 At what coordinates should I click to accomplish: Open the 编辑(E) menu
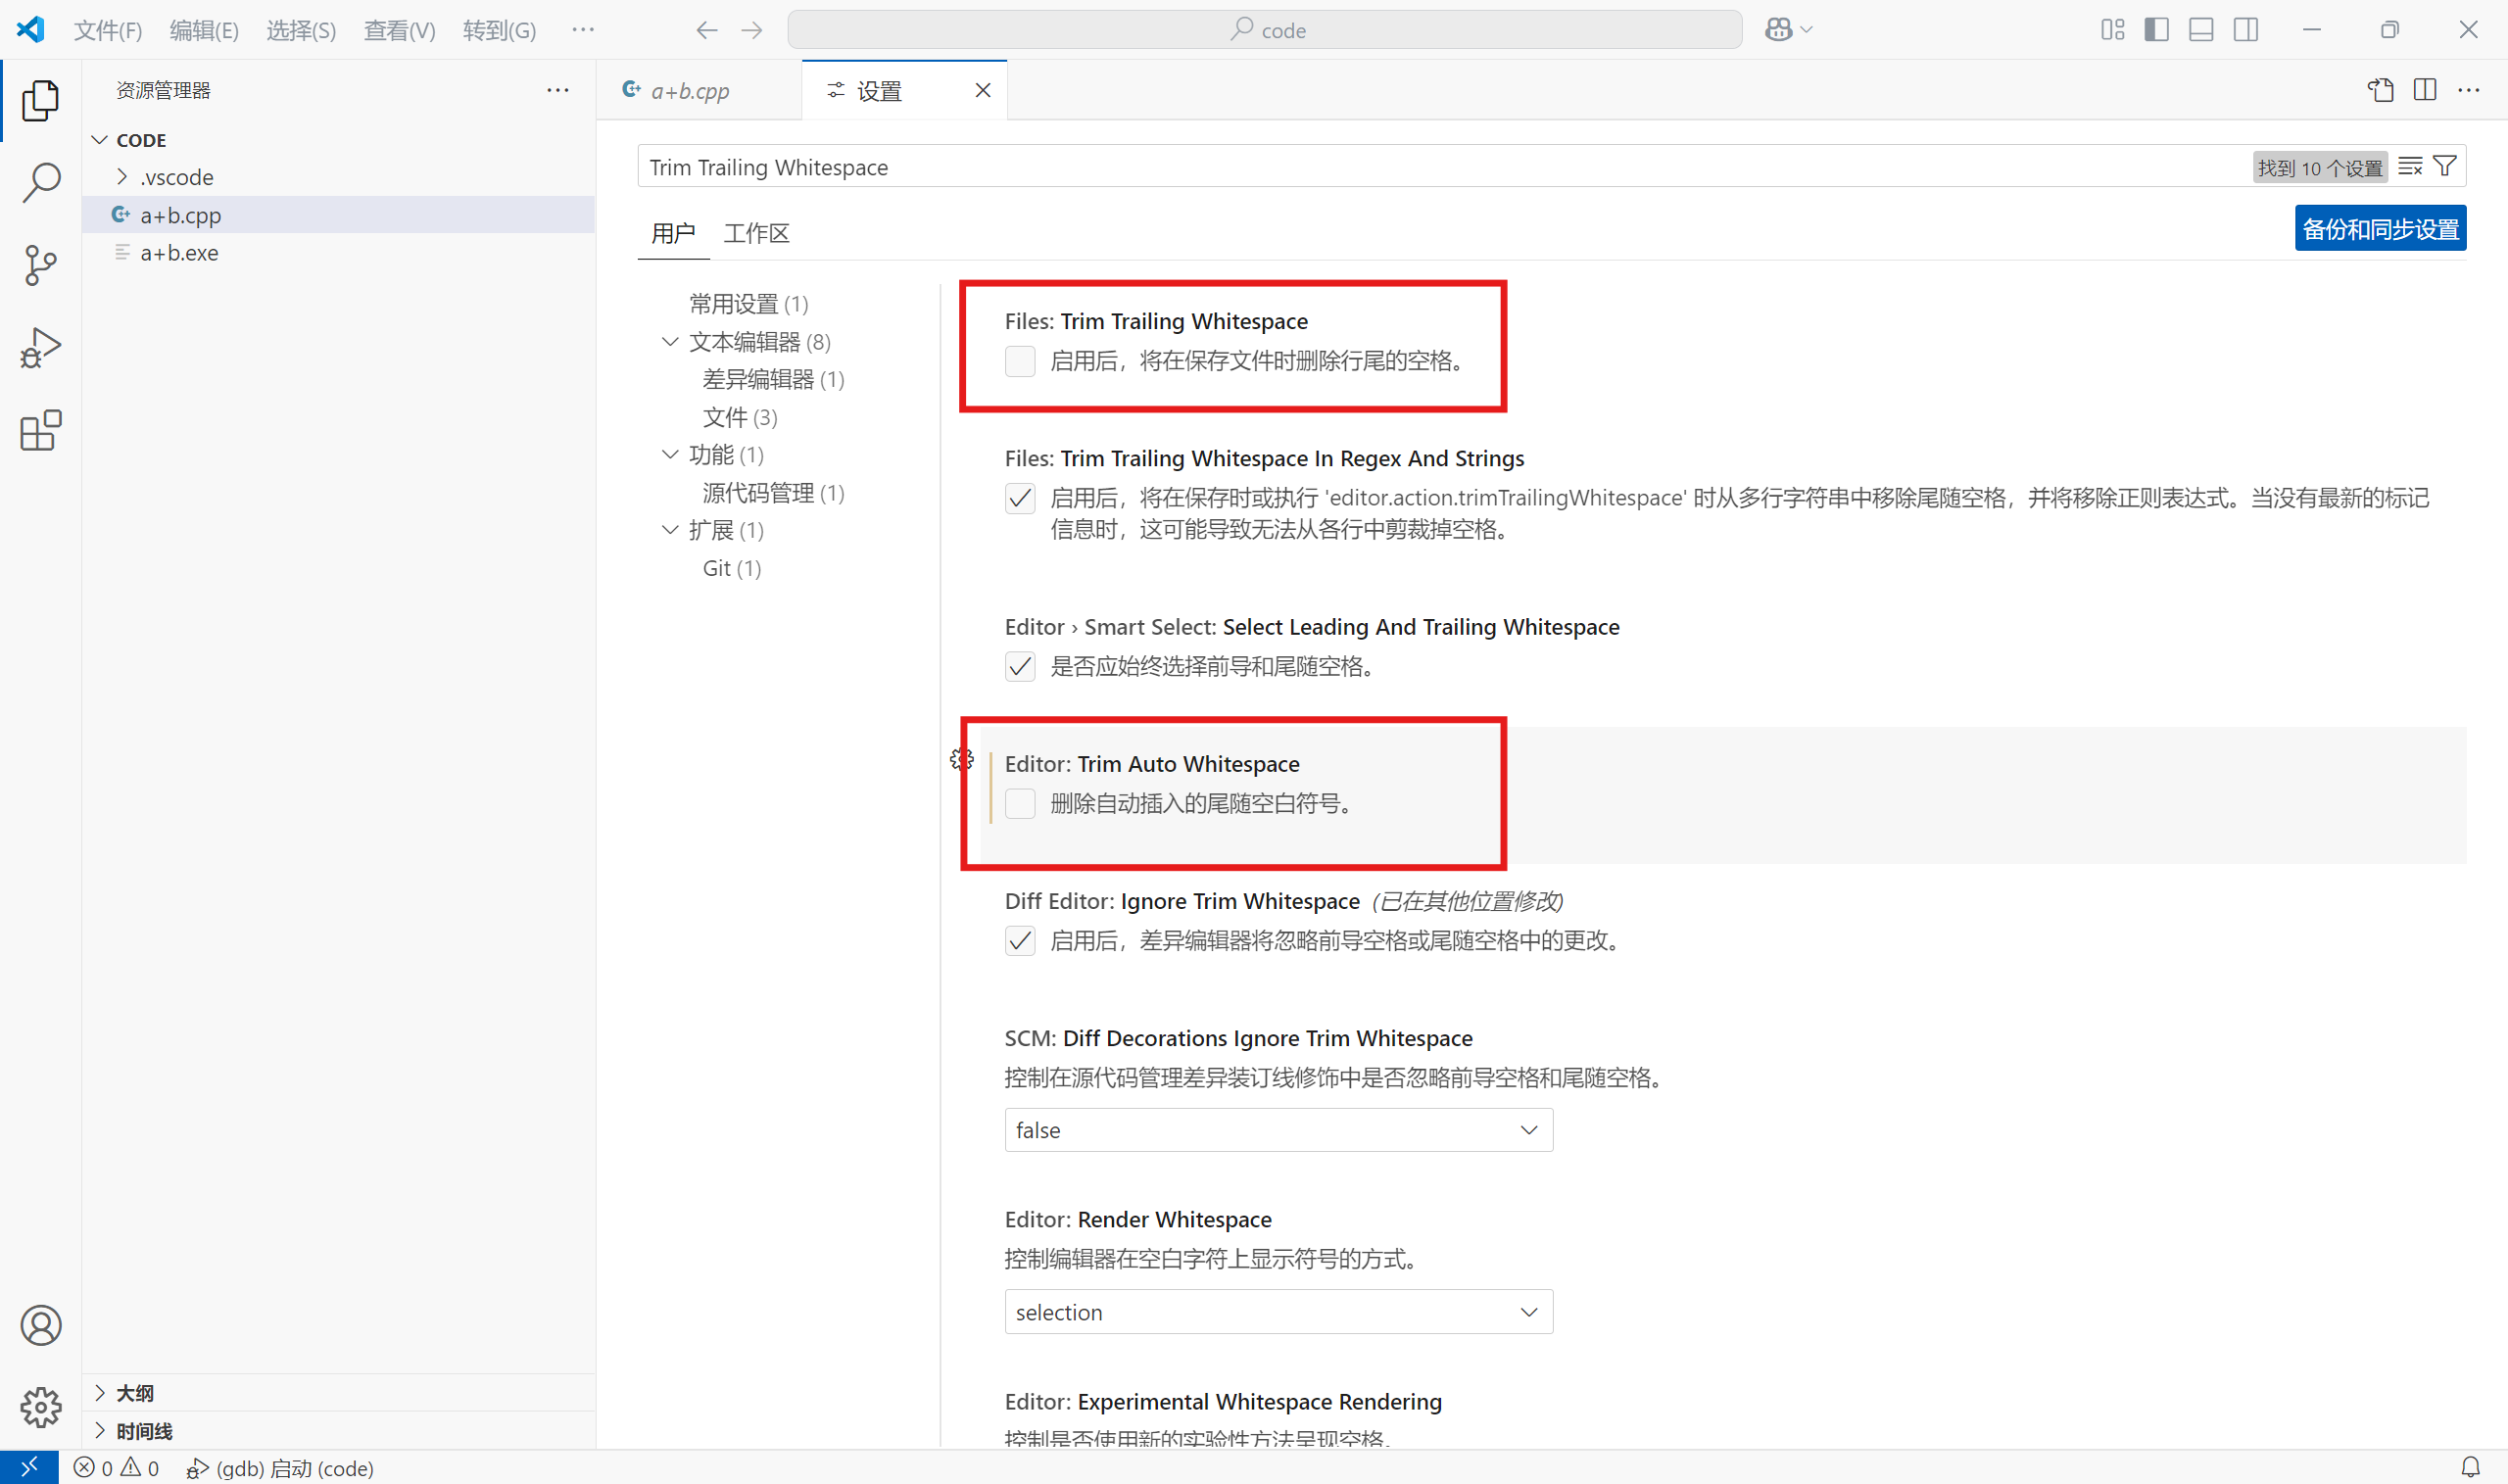point(204,30)
